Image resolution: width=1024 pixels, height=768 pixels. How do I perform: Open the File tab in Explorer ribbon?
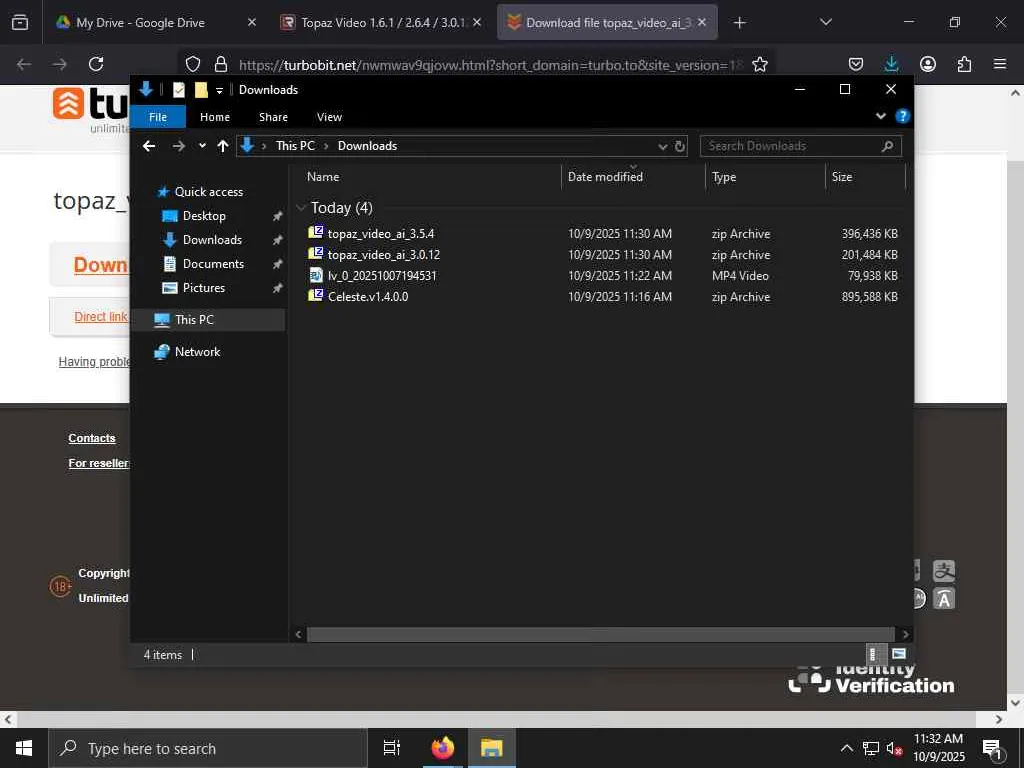158,117
